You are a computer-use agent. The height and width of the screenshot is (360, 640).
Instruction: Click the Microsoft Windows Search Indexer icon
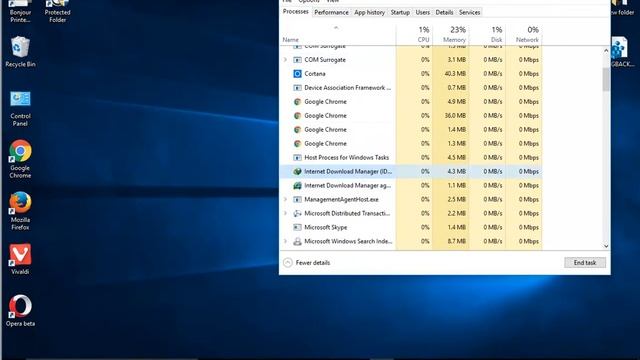tap(298, 241)
